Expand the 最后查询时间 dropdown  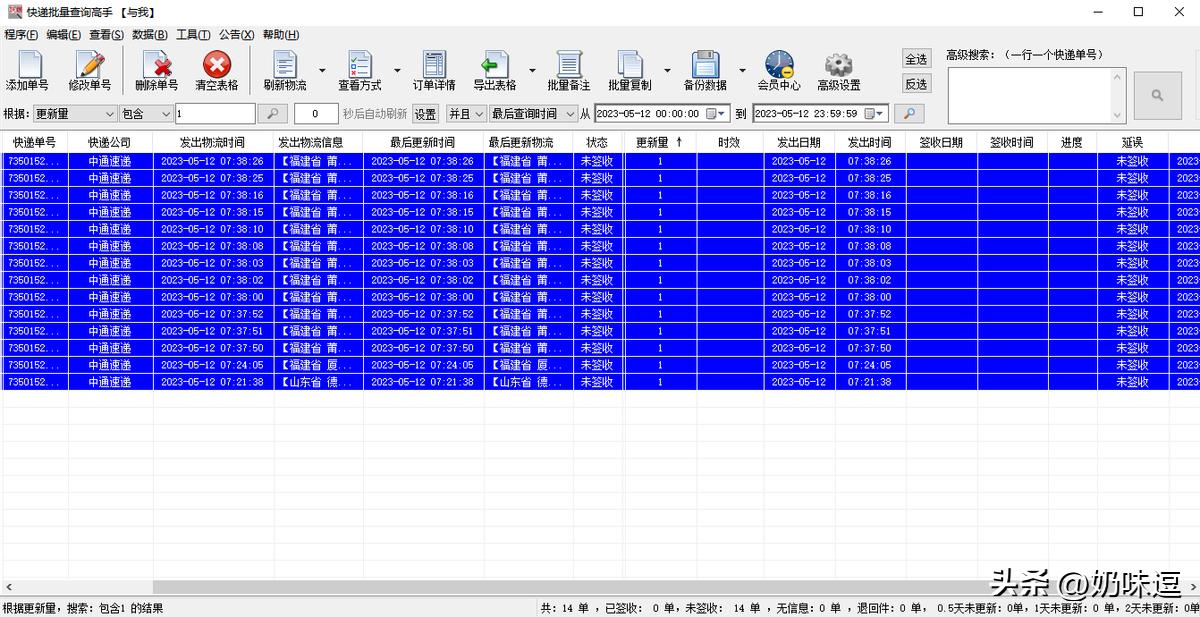click(x=569, y=114)
